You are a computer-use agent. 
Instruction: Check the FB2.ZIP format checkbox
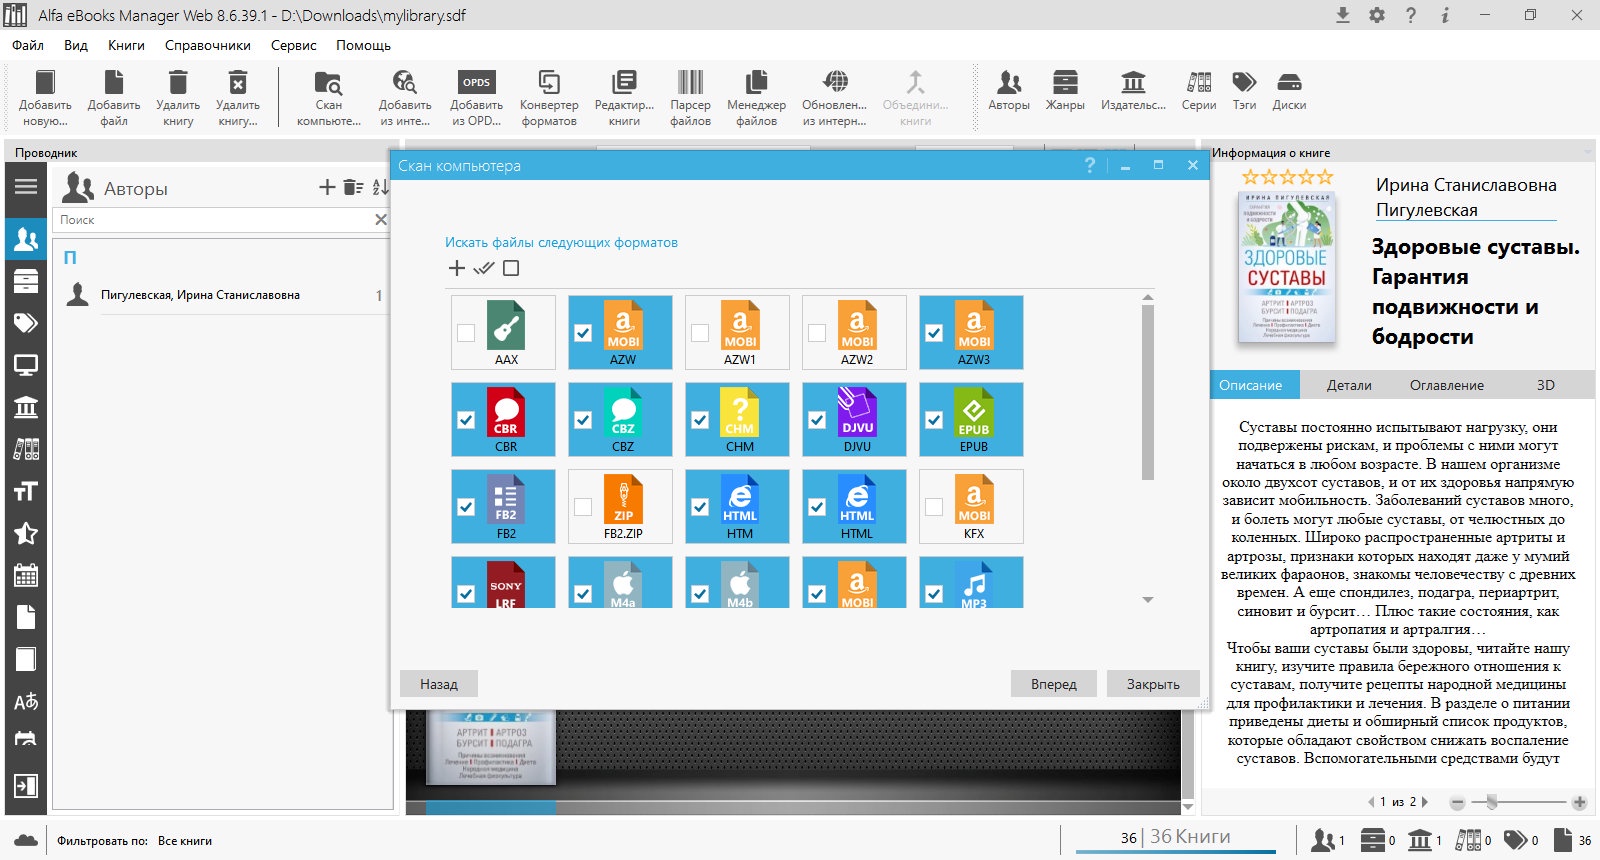583,507
